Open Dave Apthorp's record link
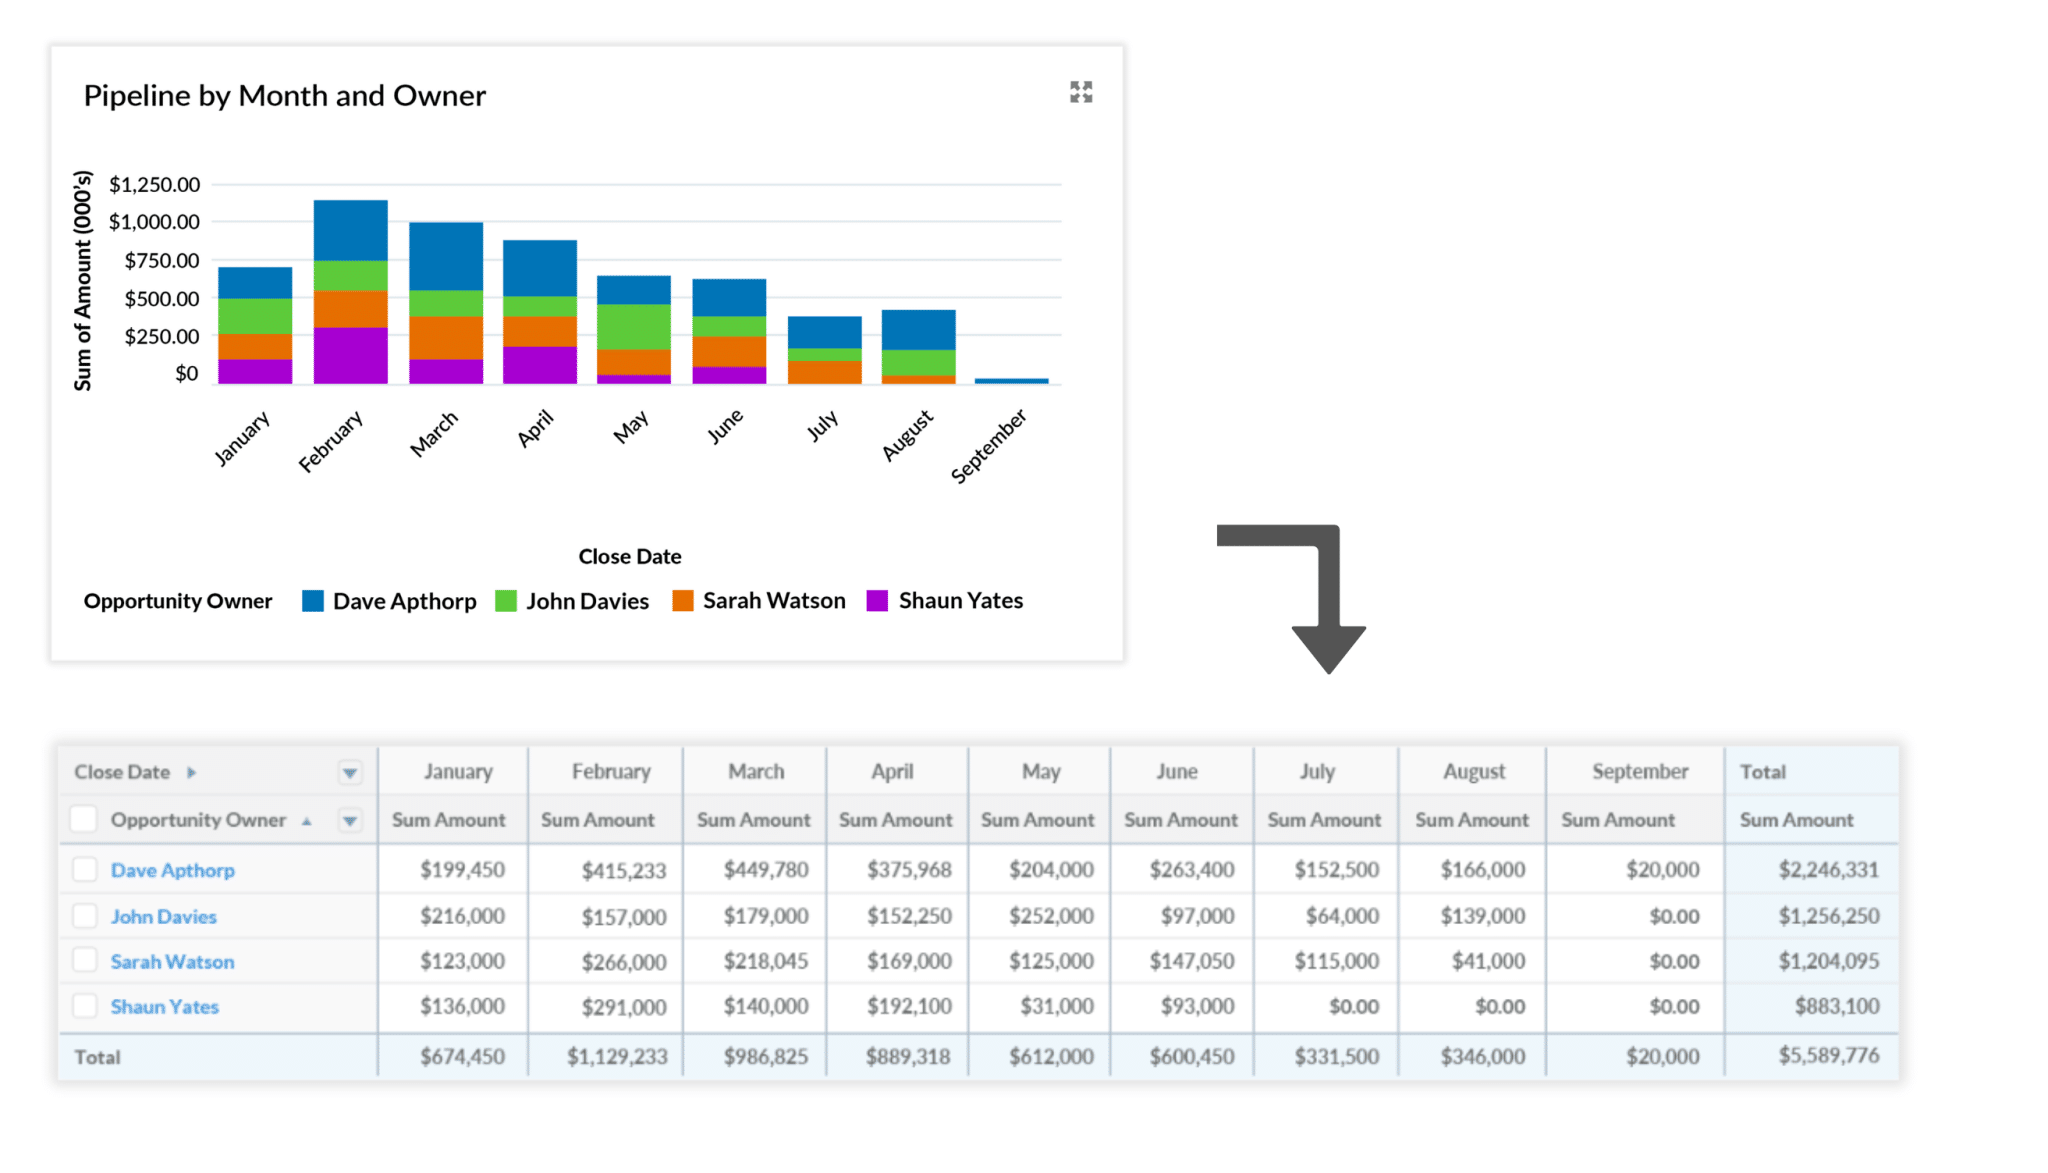The width and height of the screenshot is (2048, 1173). coord(172,870)
